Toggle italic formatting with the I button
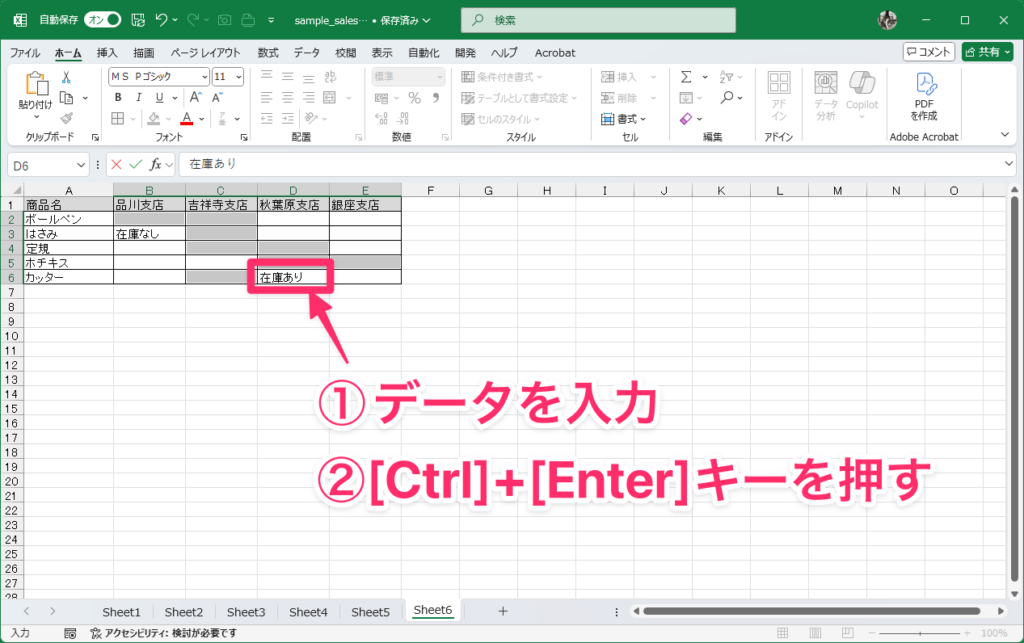Screen dimensions: 1024x643 tap(137, 97)
